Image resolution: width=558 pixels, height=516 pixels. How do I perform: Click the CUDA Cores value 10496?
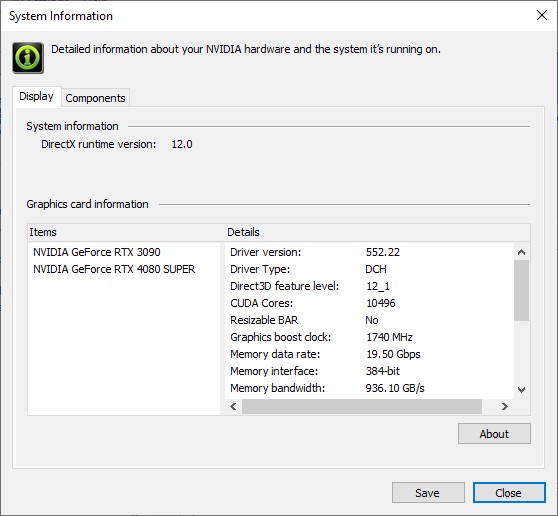tap(381, 304)
